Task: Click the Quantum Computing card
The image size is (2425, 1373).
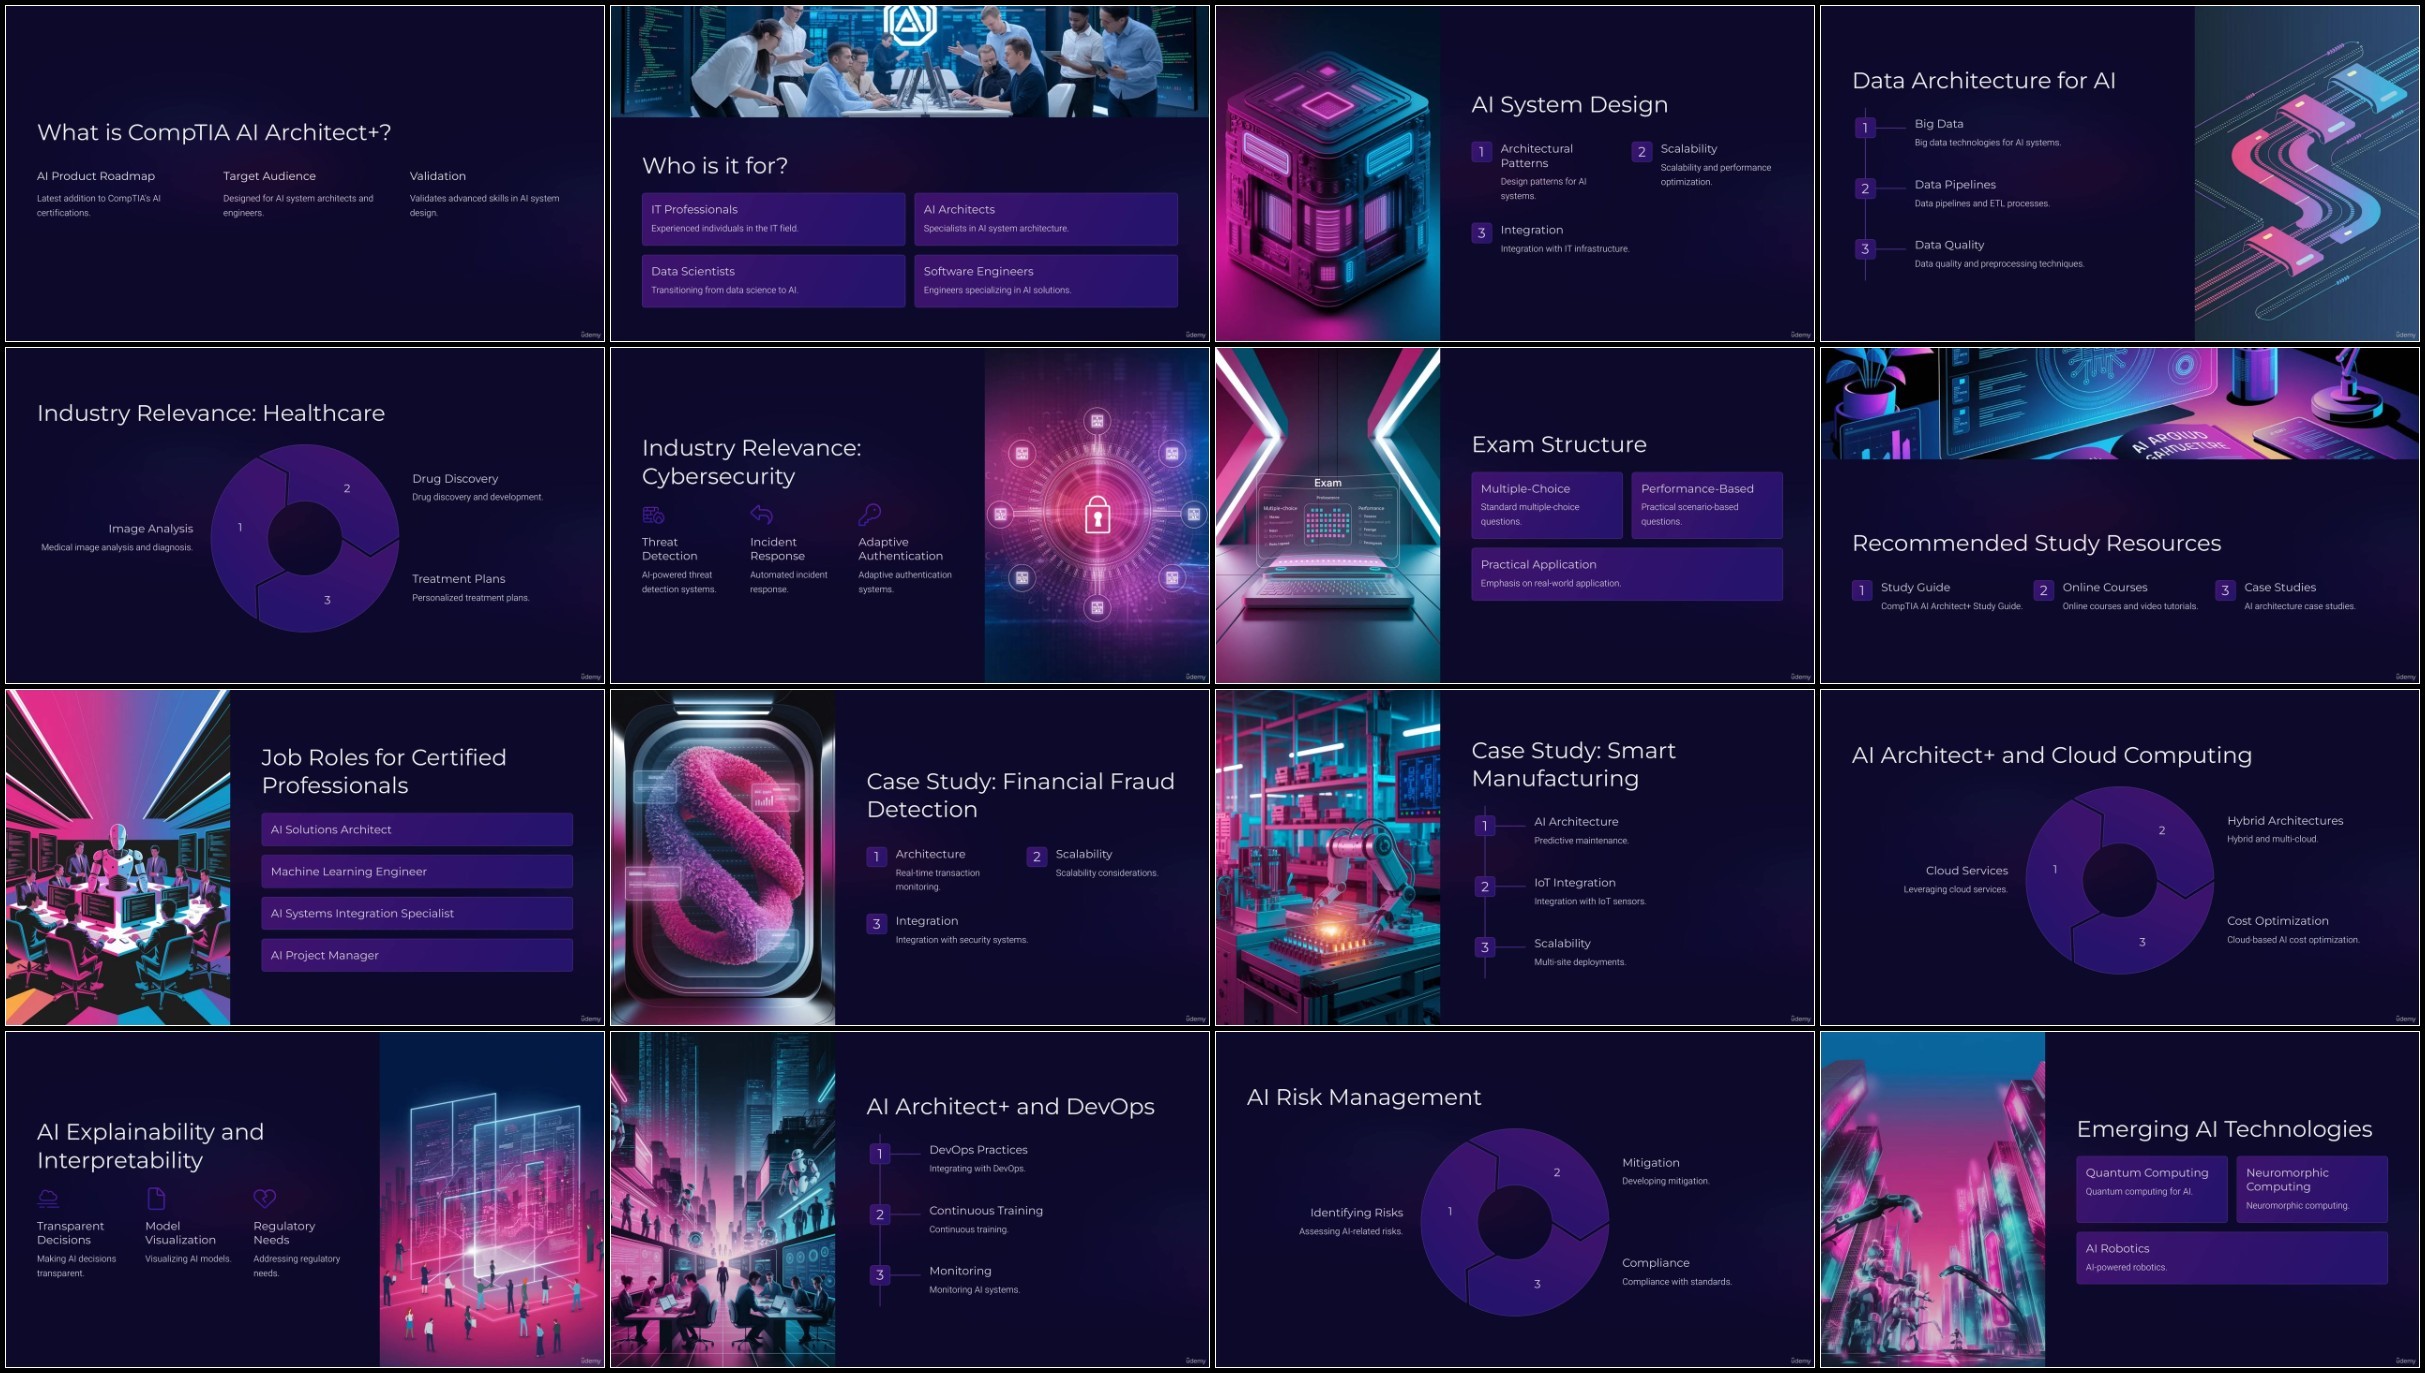Action: pos(2151,1189)
